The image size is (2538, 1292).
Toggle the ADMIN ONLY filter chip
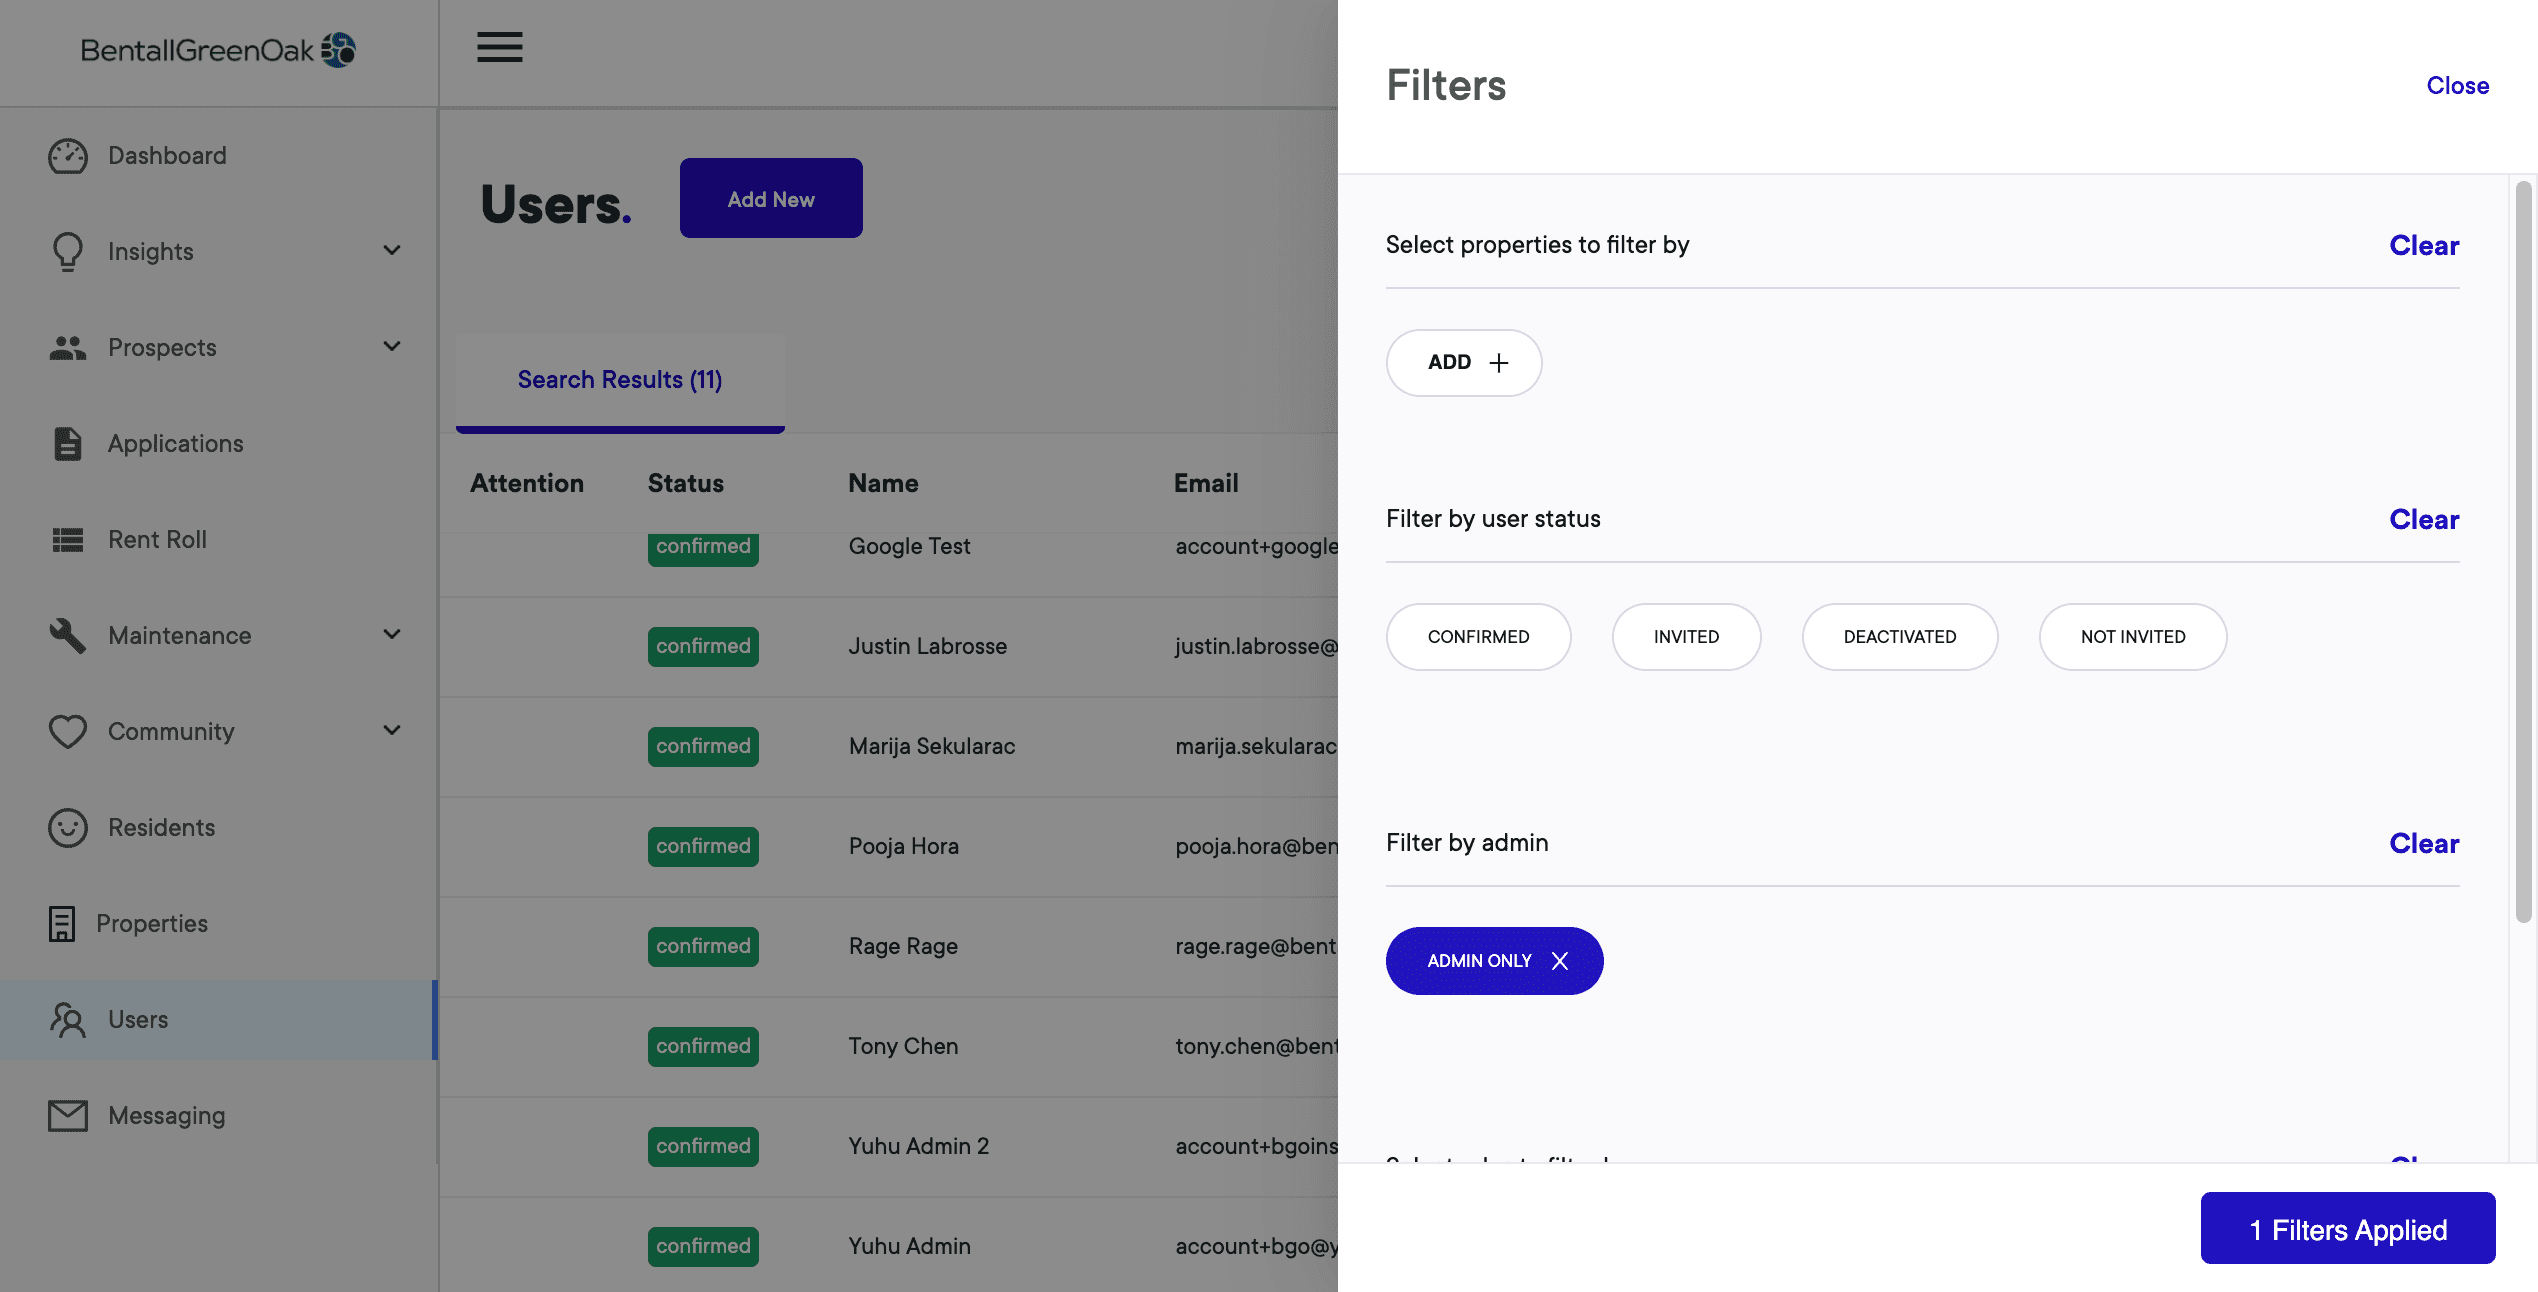pos(1494,961)
